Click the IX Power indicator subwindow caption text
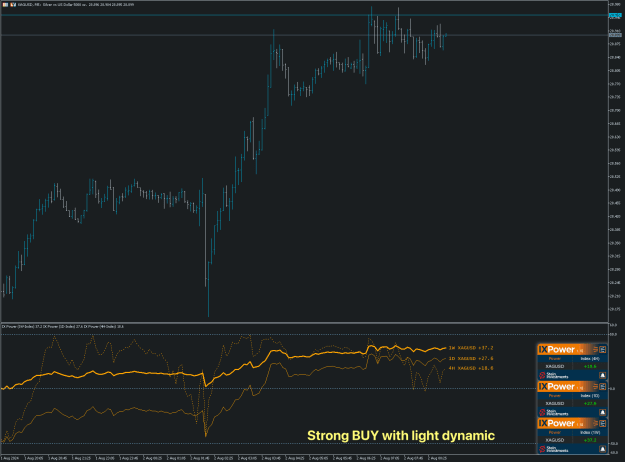Image resolution: width=625 pixels, height=462 pixels. click(63, 326)
